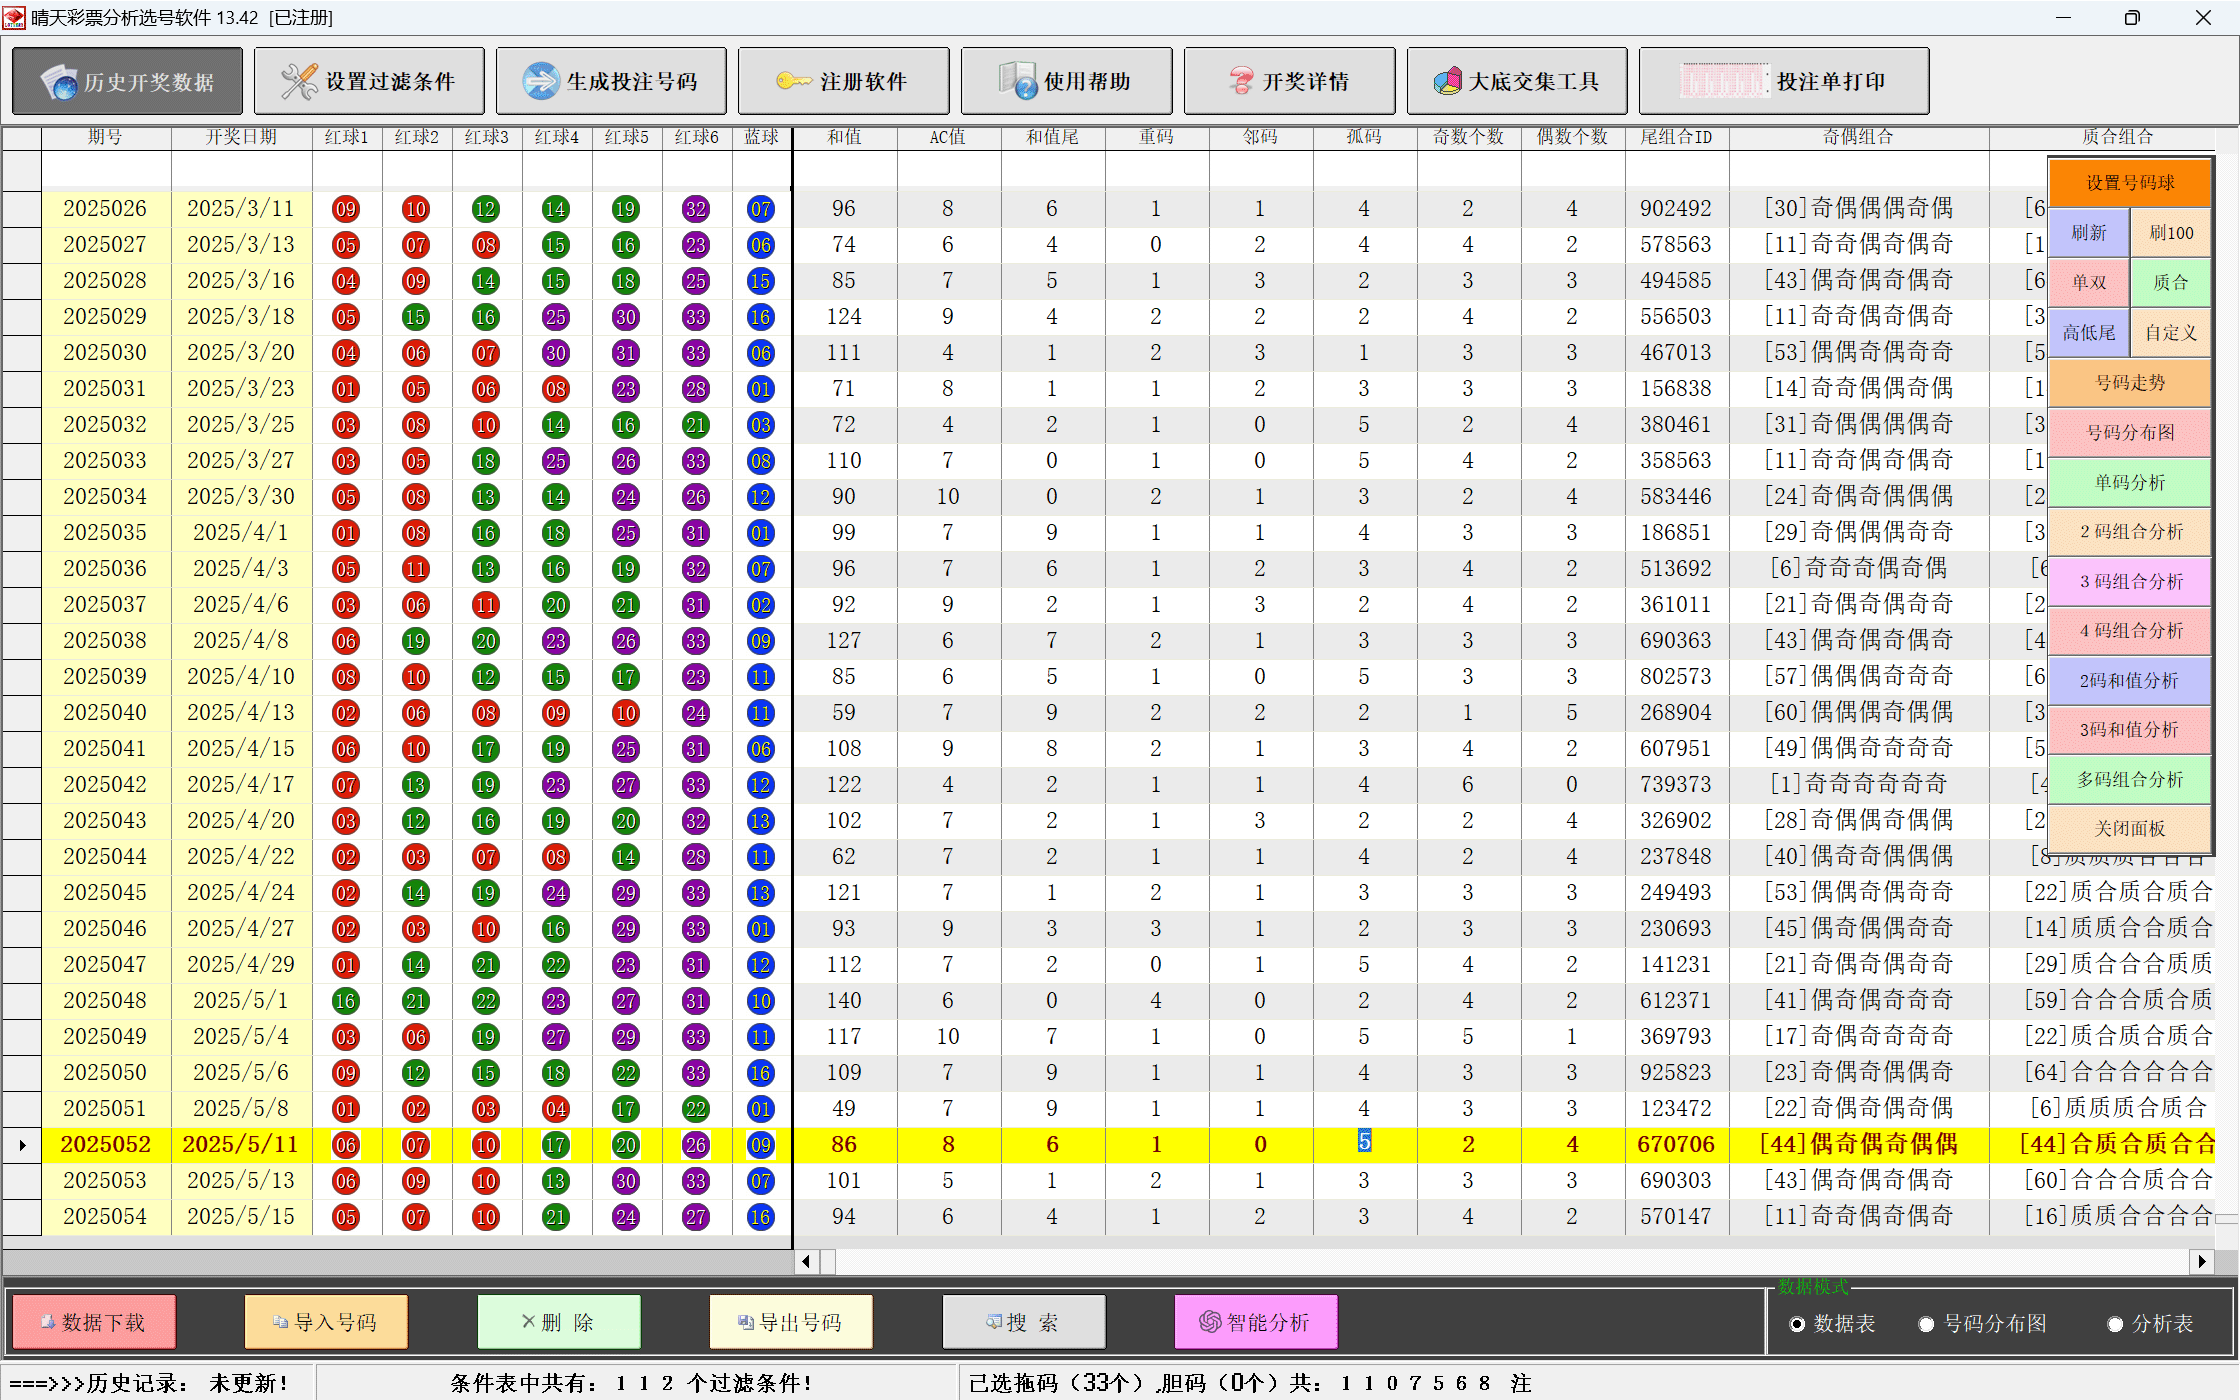Image resolution: width=2240 pixels, height=1400 pixels.
Task: Click the 投注单打印 ticket icon
Action: pyautogui.click(x=1724, y=82)
